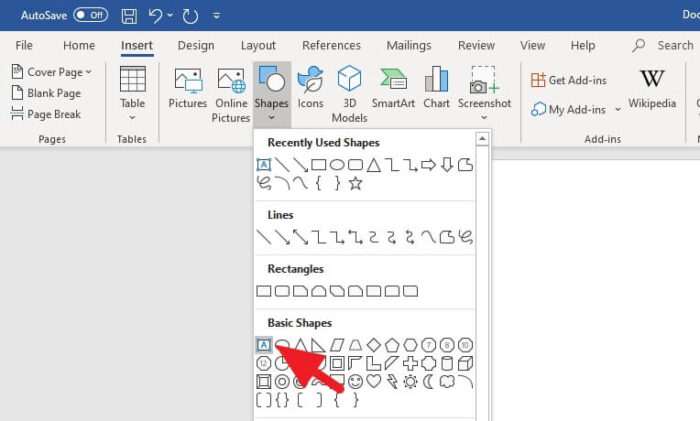Screen dimensions: 700x421
Task: Insert a SmartArt graphic
Action: point(393,88)
